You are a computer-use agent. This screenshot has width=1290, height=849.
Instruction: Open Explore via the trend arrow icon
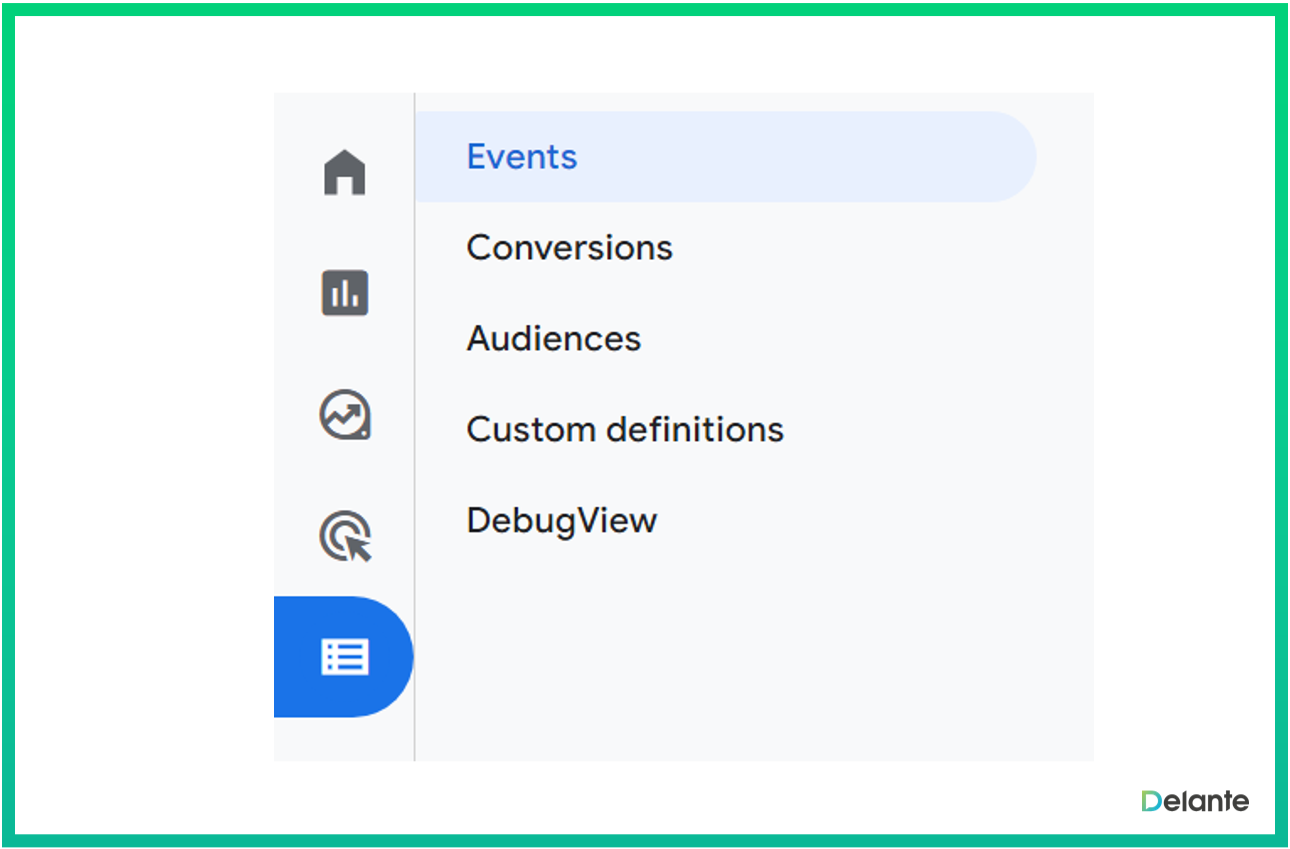(x=345, y=415)
